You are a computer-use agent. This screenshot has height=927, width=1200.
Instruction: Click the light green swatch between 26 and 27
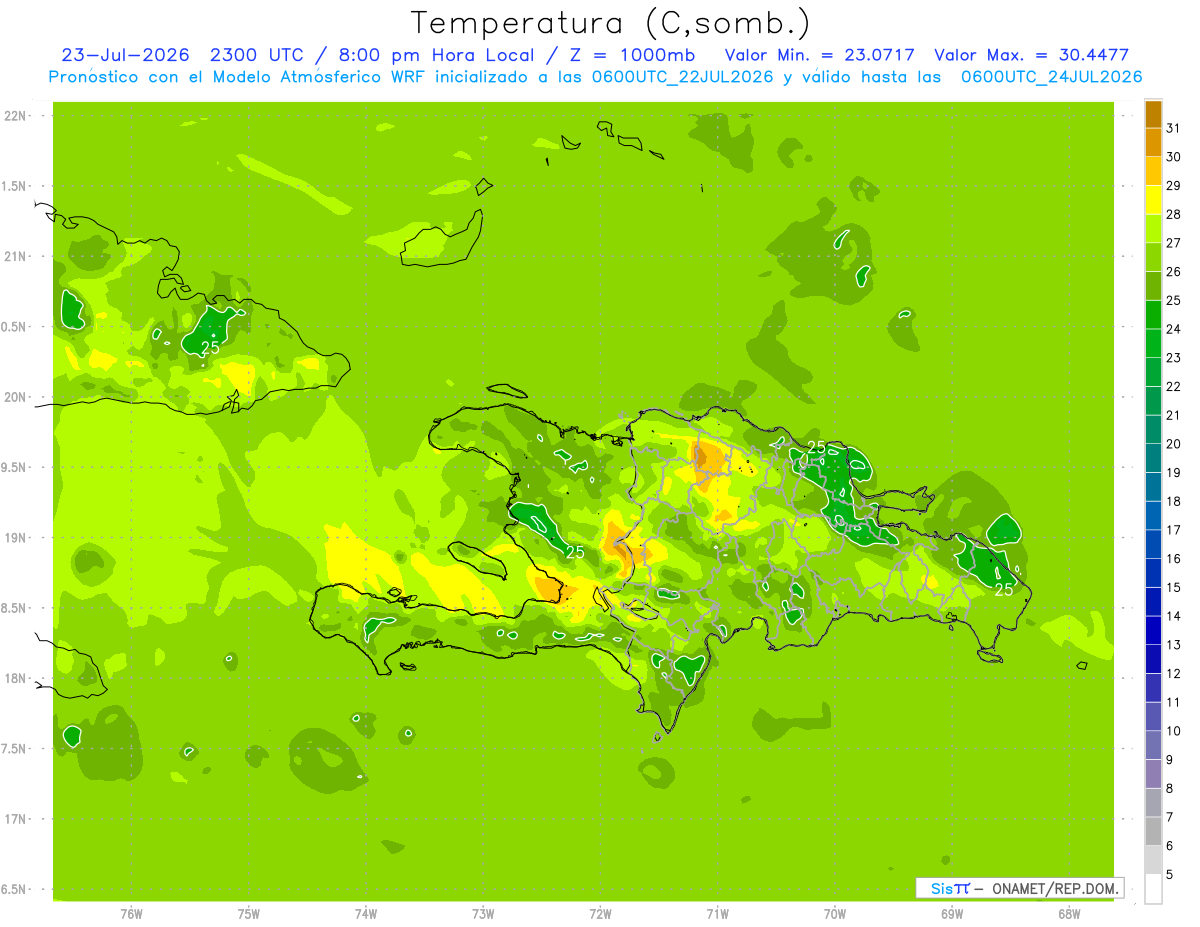tap(1153, 257)
